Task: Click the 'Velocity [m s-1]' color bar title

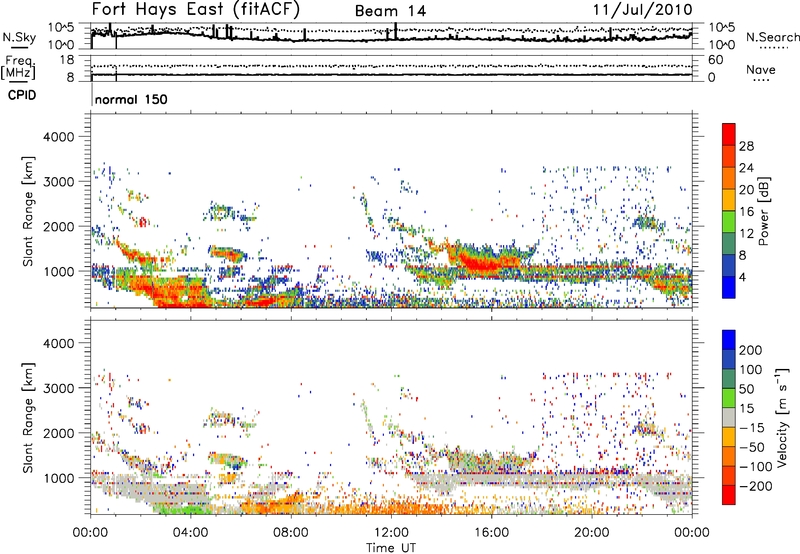Action: [x=782, y=417]
